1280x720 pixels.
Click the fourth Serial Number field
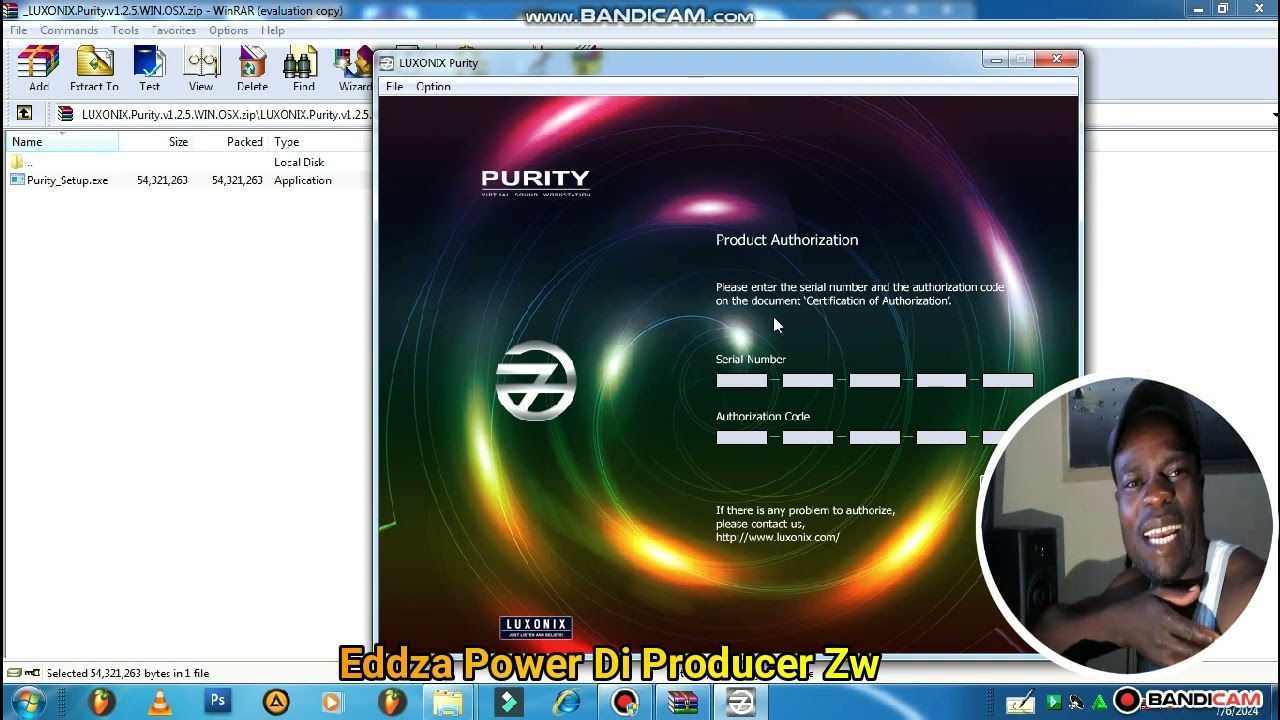941,380
